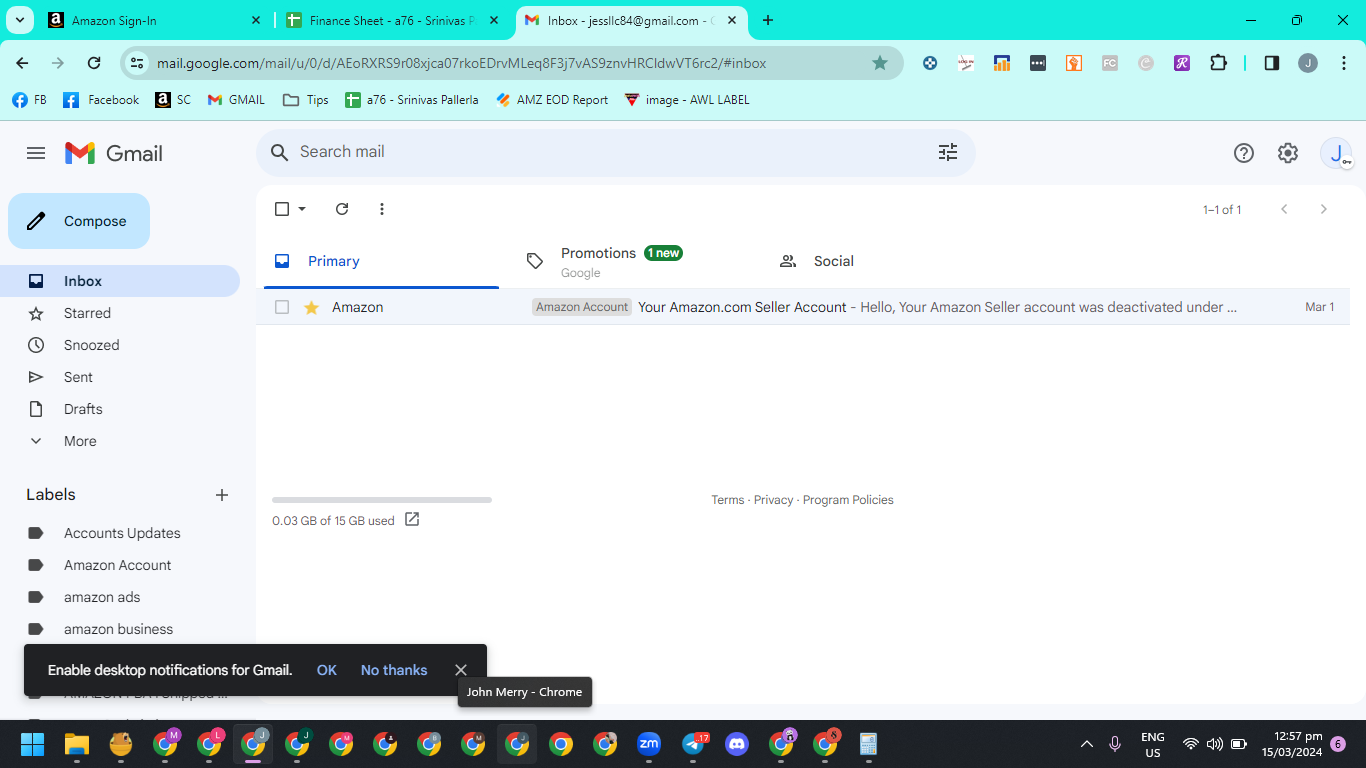The width and height of the screenshot is (1366, 768).
Task: Open Calculator from the taskbar
Action: [x=869, y=744]
